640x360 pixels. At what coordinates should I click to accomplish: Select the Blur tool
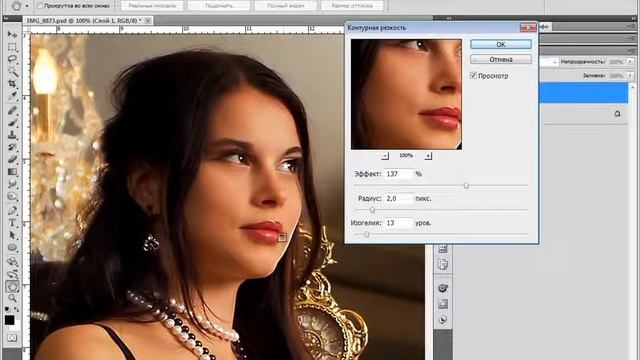coord(12,184)
